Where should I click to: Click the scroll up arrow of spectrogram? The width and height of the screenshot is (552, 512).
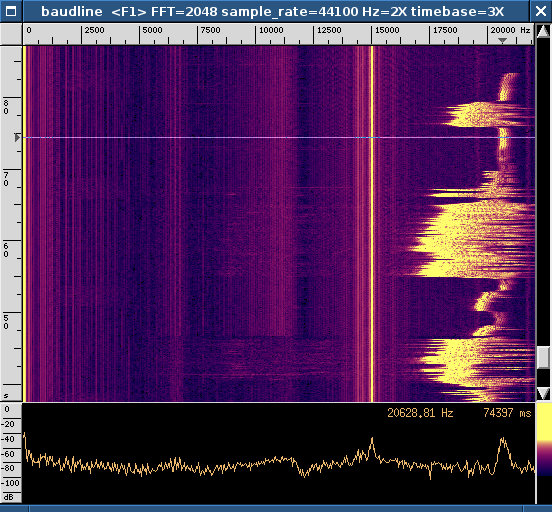(x=543, y=31)
